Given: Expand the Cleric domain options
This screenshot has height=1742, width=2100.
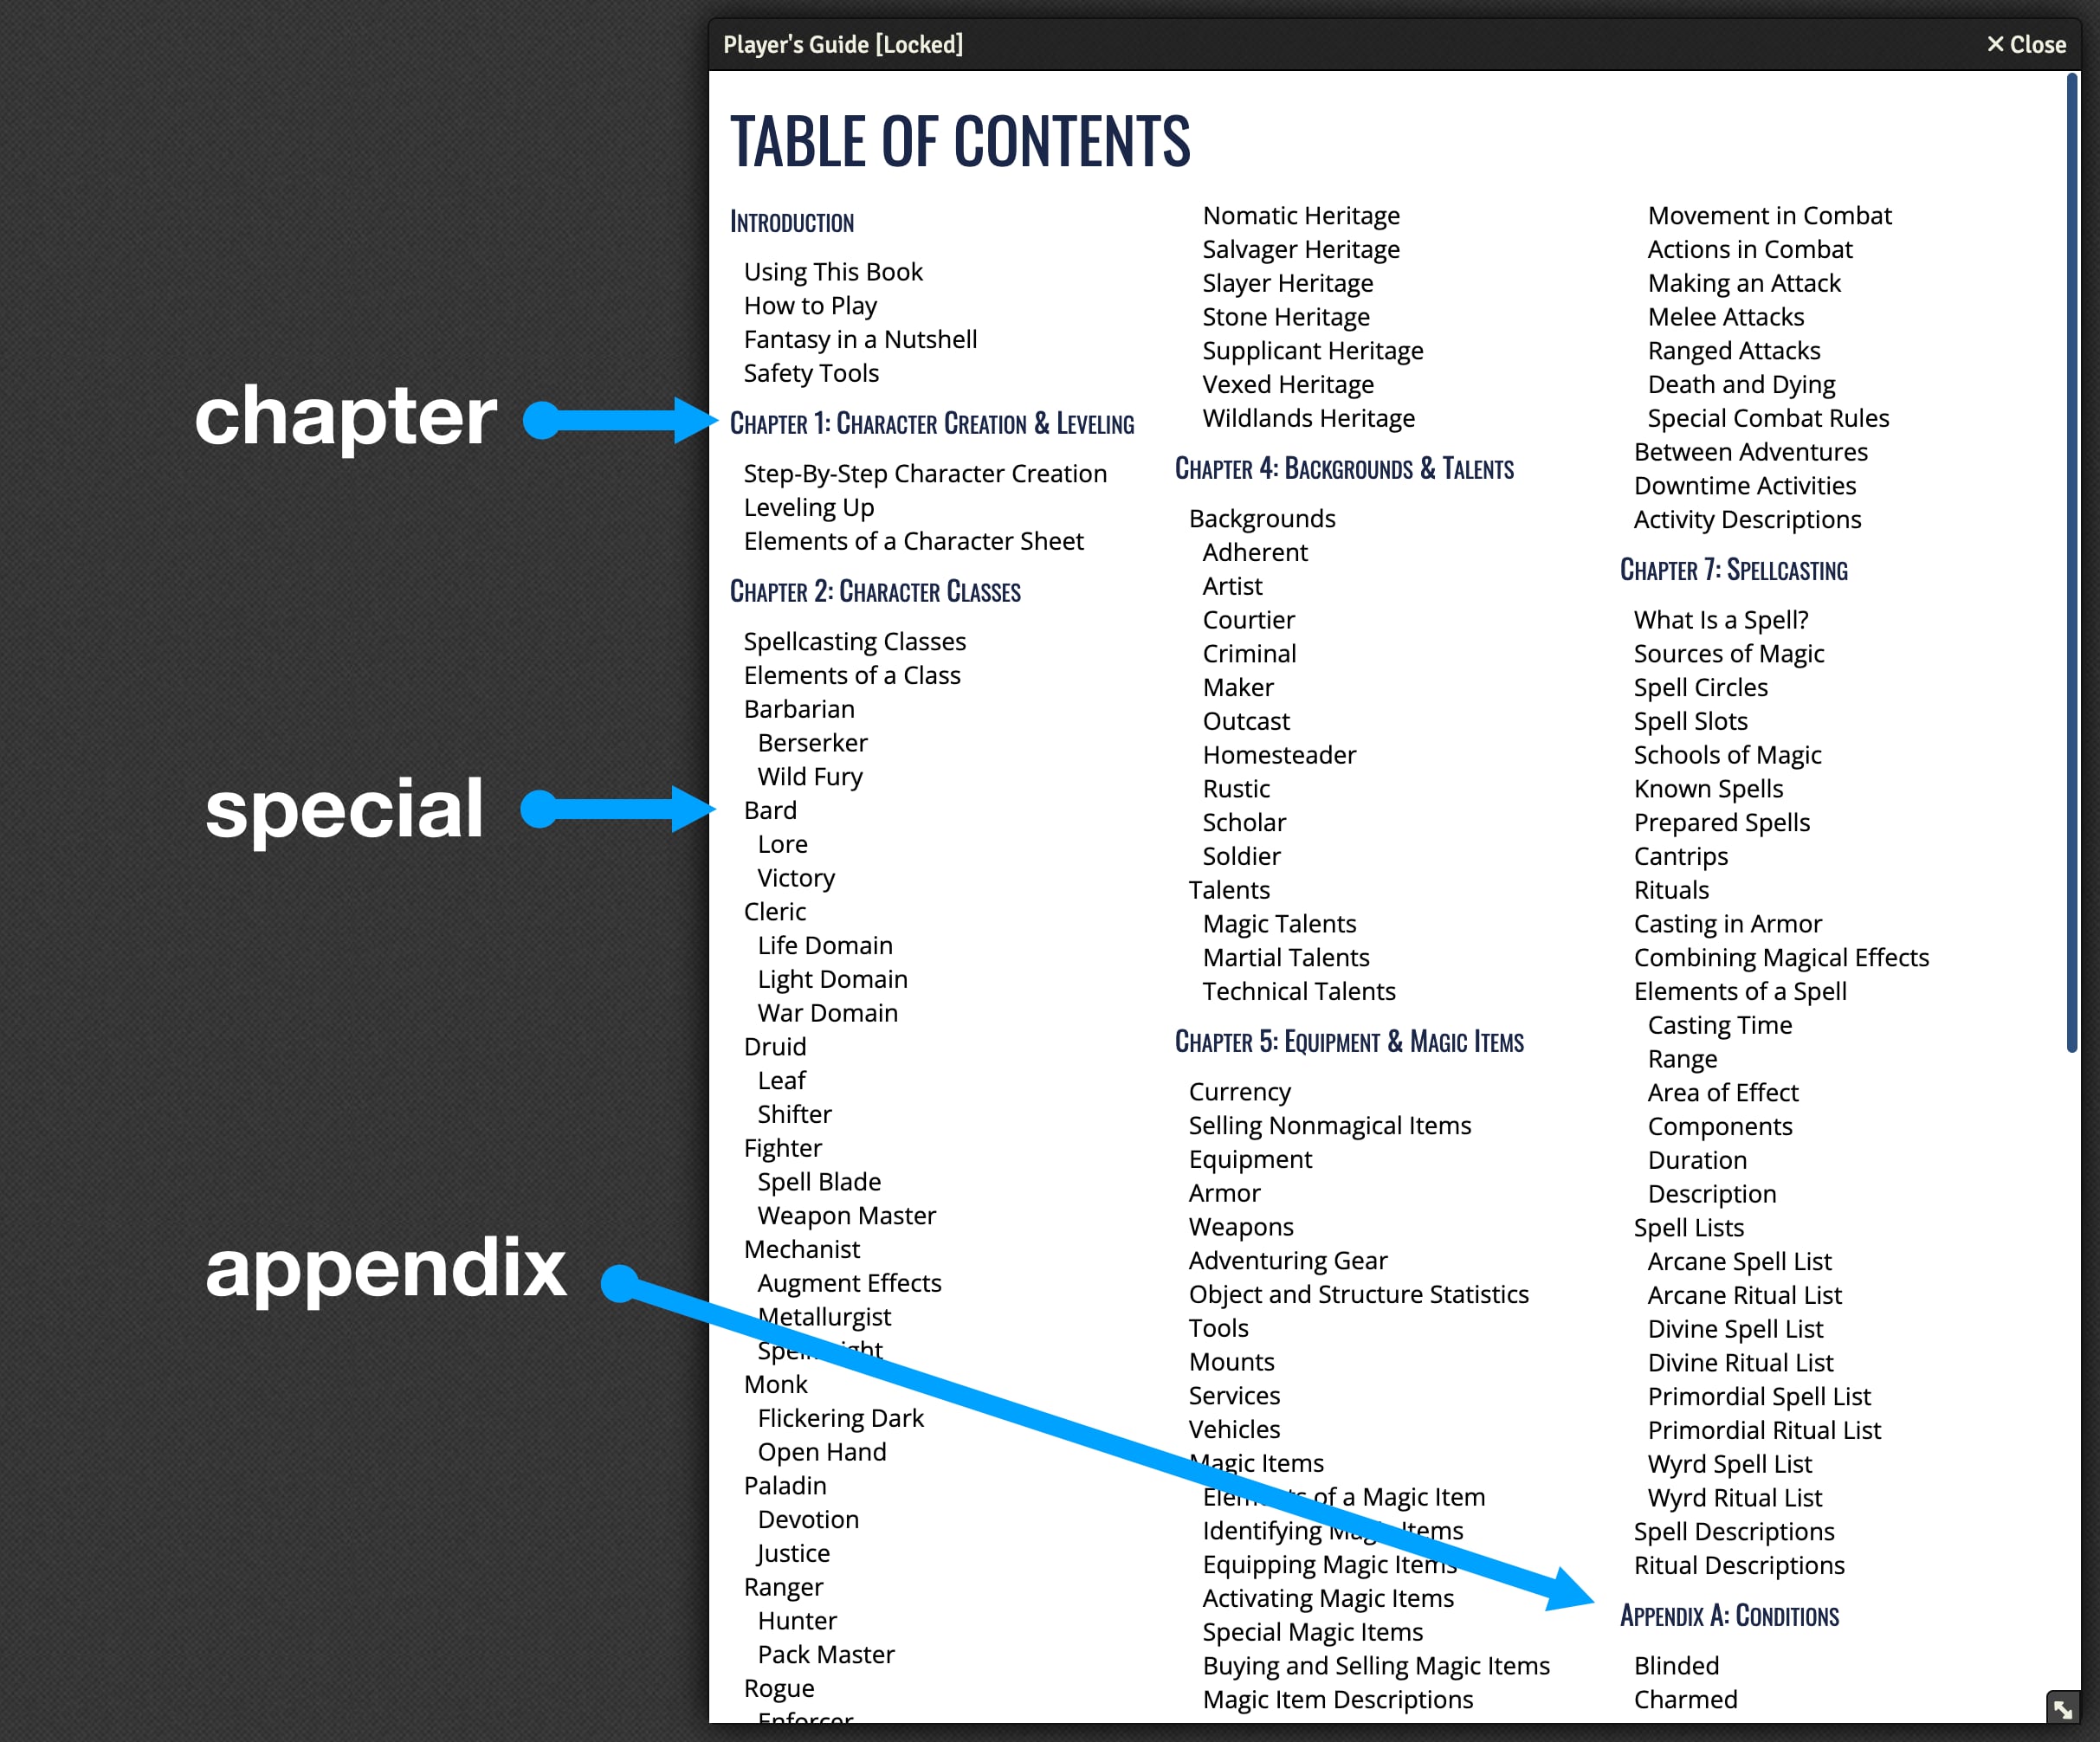Looking at the screenshot, I should (x=772, y=910).
